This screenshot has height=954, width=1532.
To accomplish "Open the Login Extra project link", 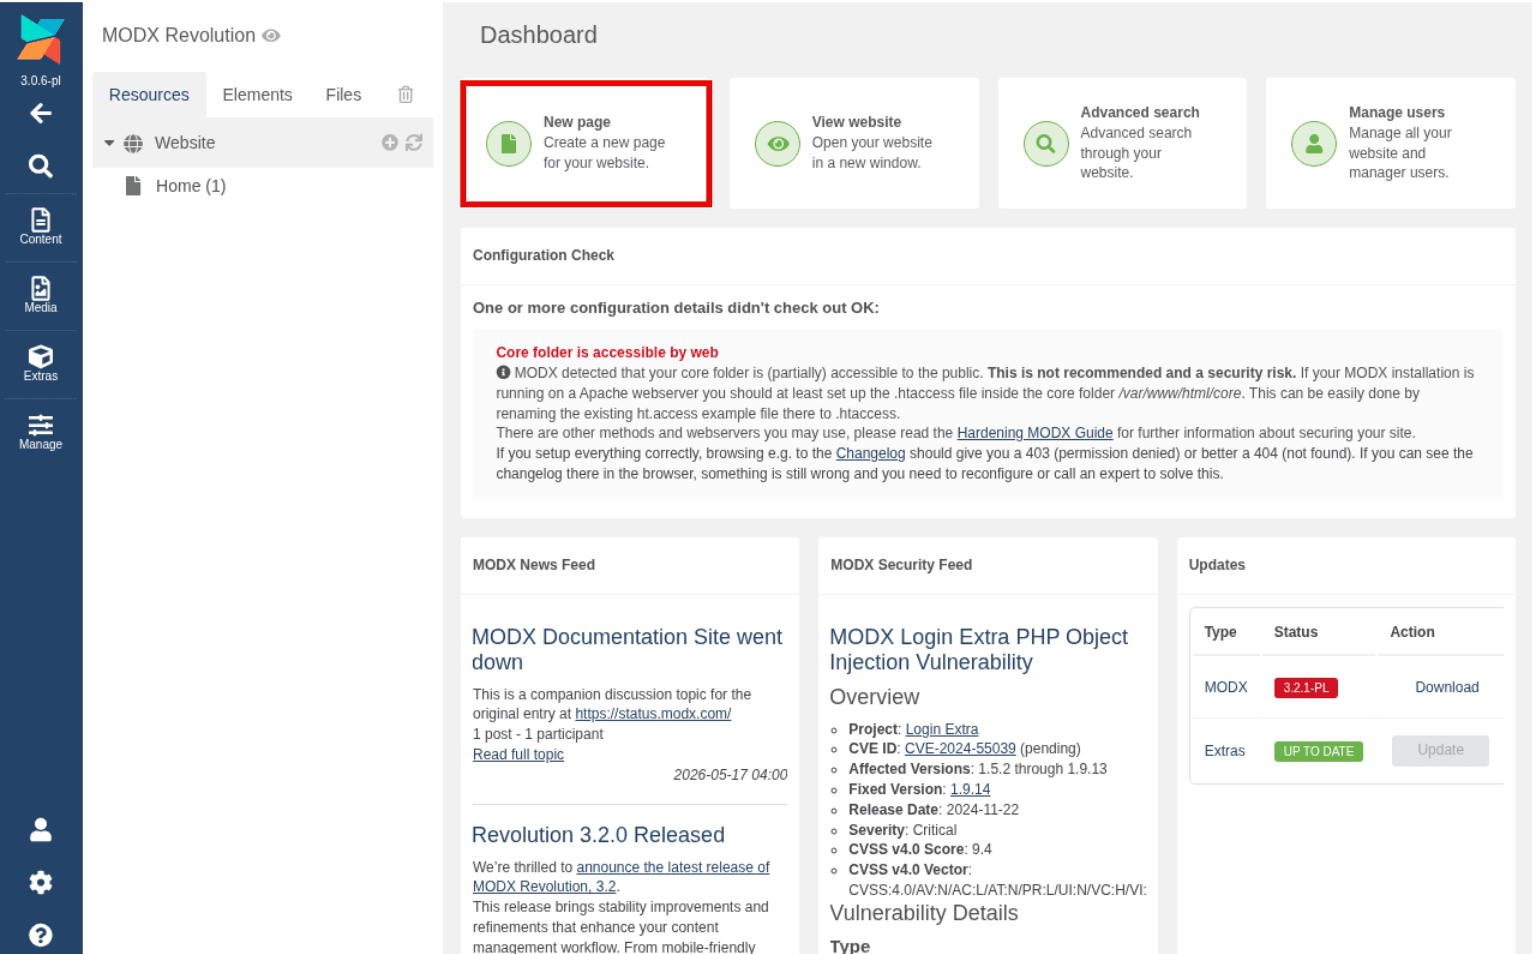I will [942, 729].
